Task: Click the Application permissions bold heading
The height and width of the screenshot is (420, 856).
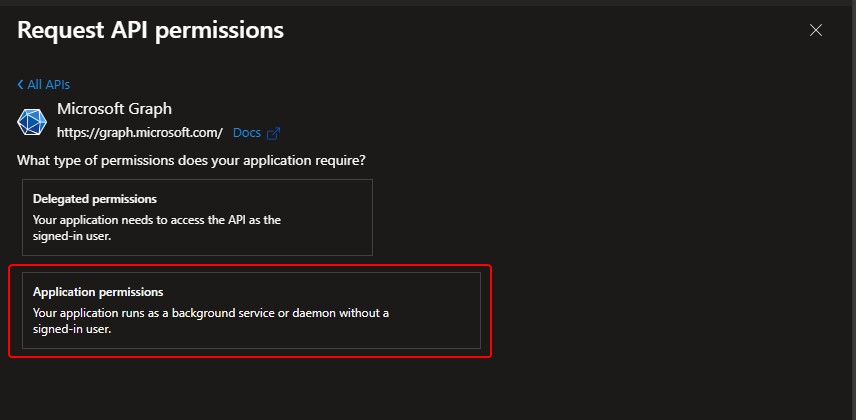Action: pyautogui.click(x=98, y=292)
